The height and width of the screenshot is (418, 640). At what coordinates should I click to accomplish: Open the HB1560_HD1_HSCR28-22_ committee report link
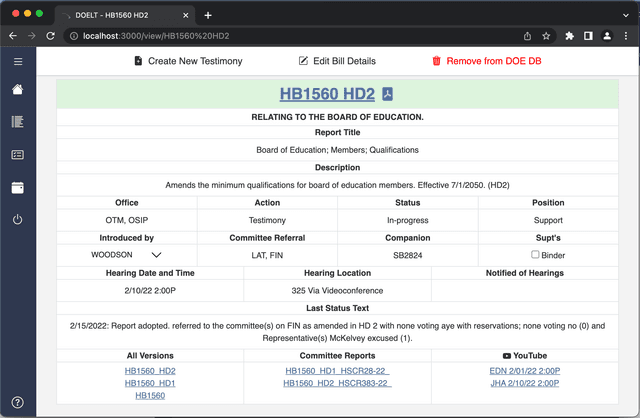pyautogui.click(x=337, y=370)
